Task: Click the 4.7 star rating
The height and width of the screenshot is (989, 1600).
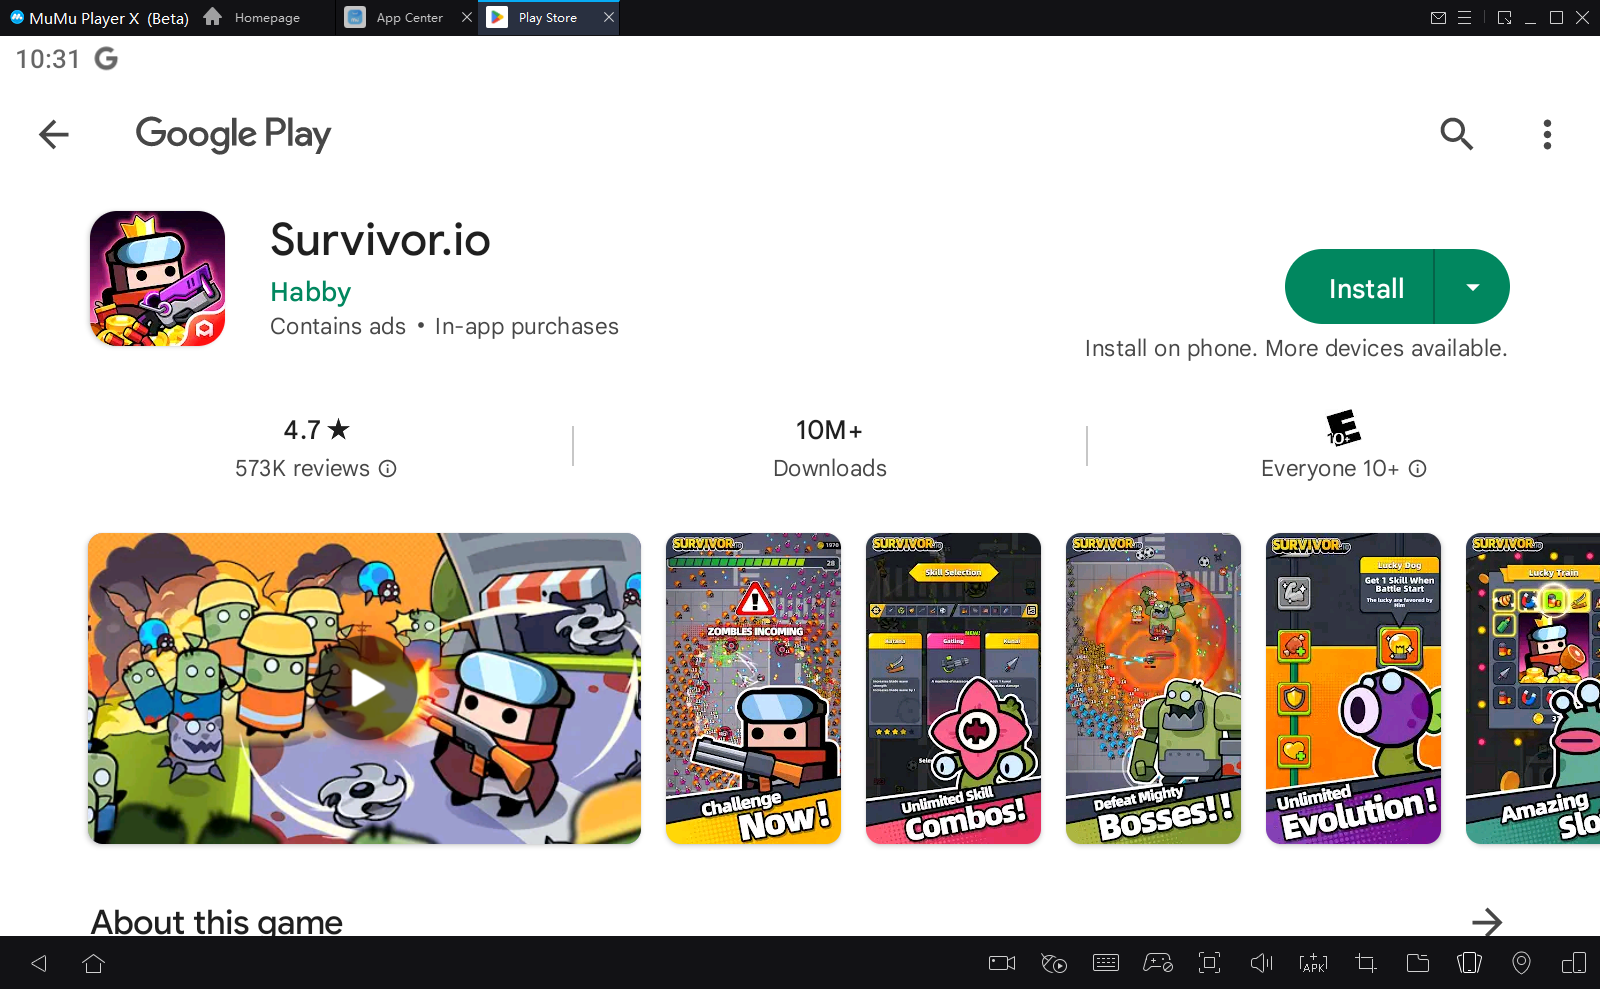Action: point(316,430)
